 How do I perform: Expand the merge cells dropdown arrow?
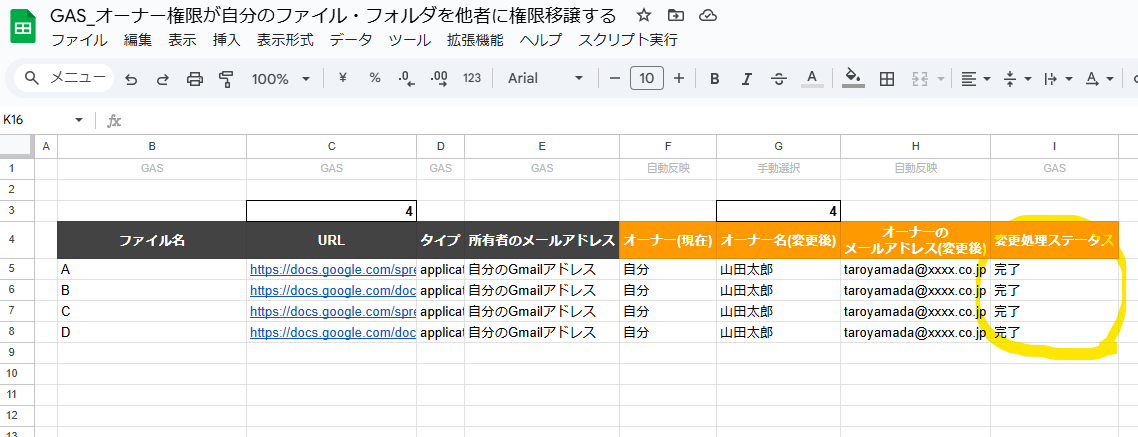click(941, 79)
